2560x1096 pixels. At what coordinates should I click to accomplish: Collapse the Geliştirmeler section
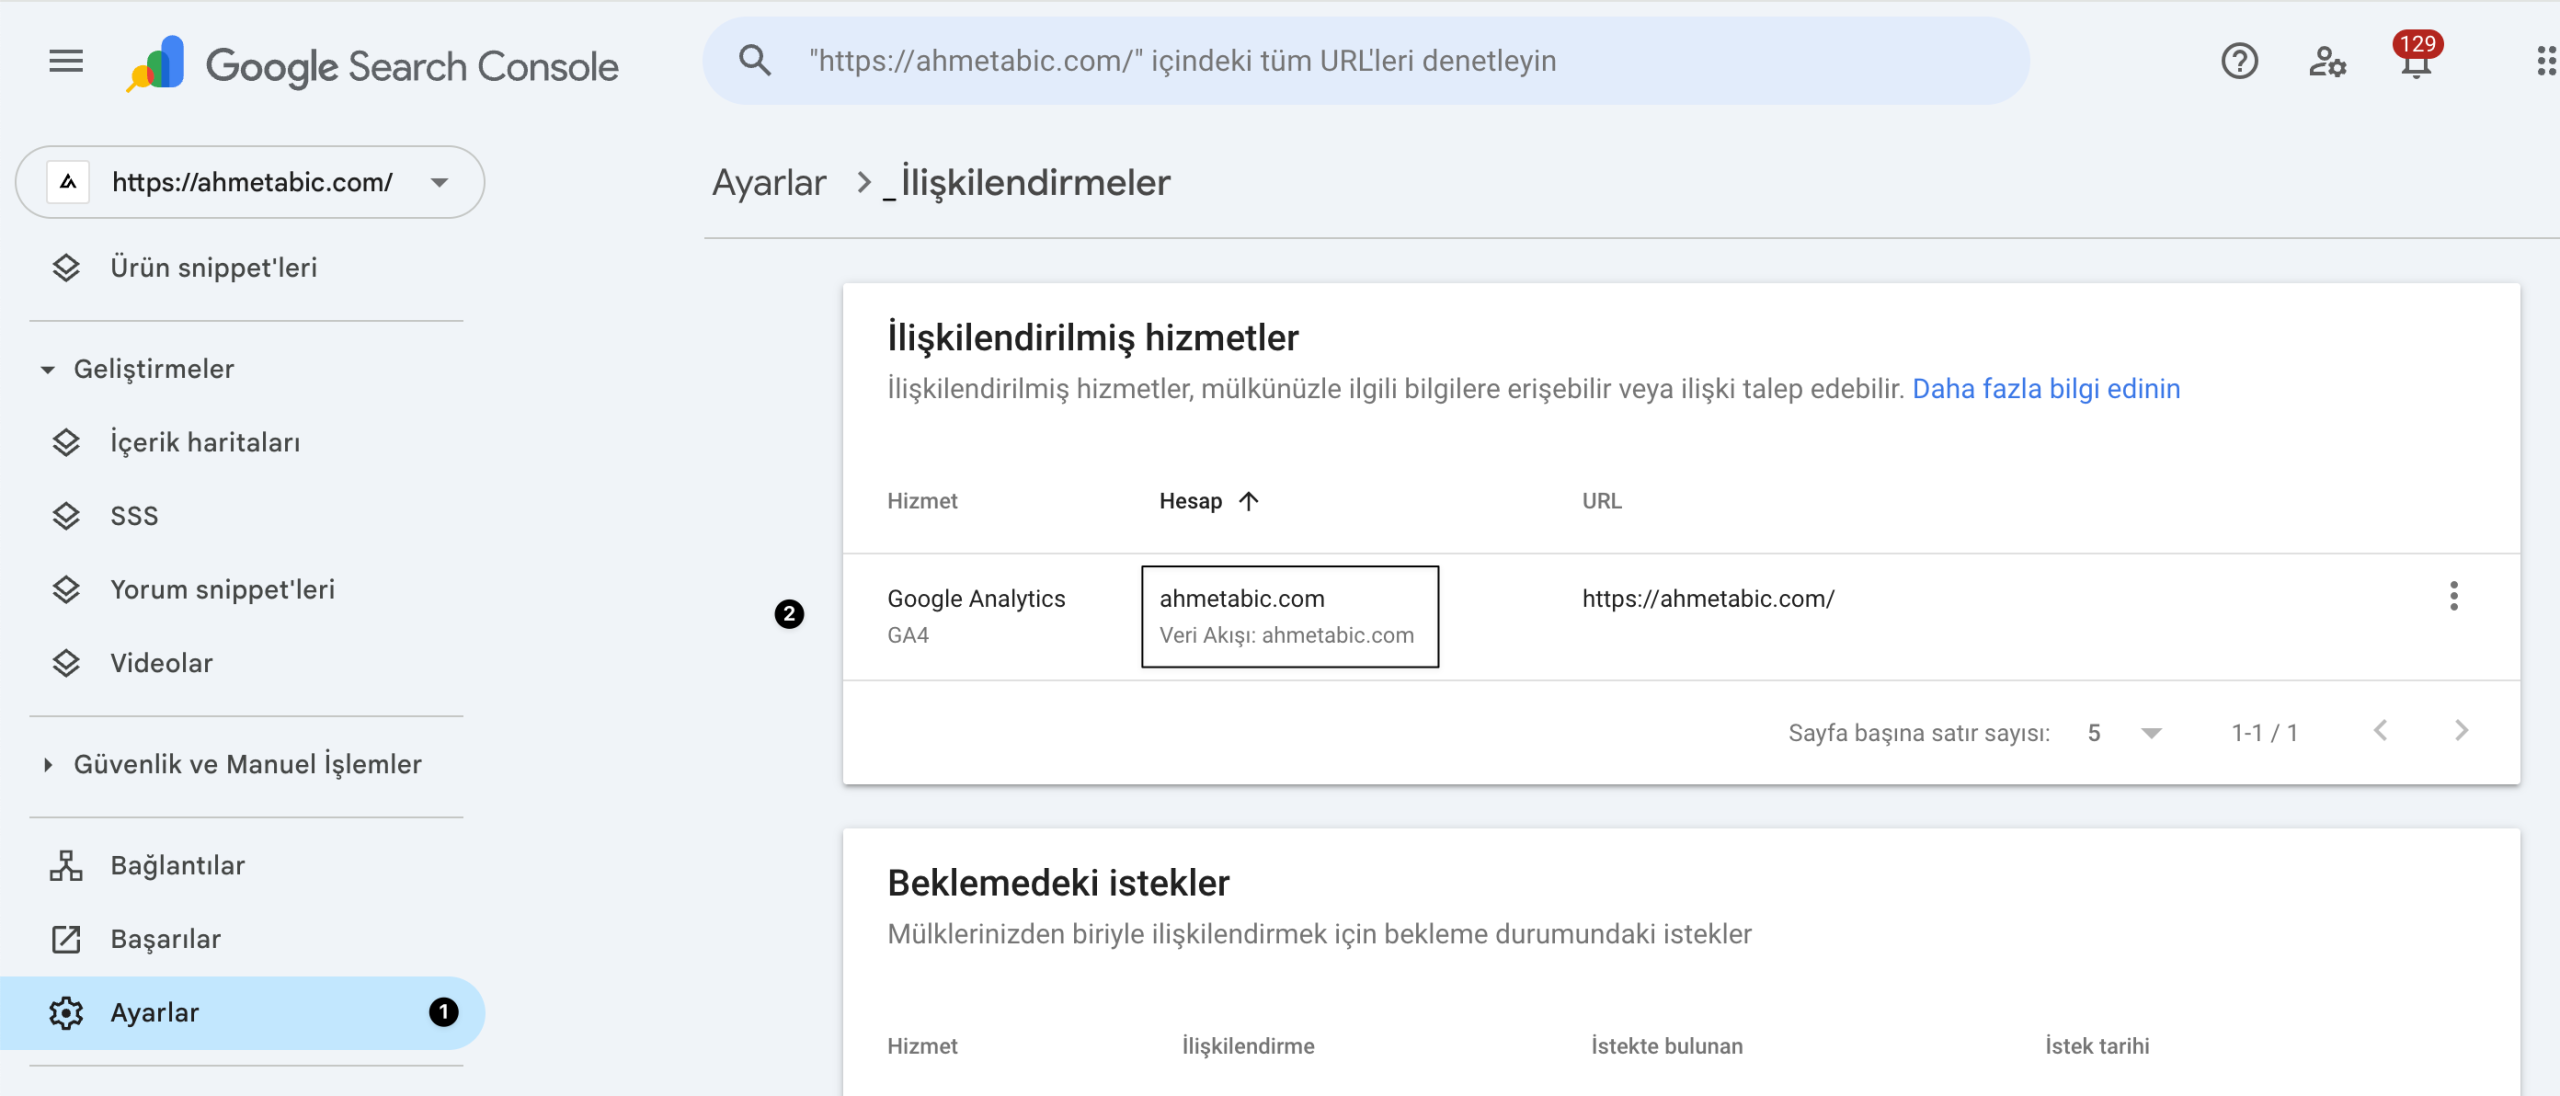coord(47,369)
